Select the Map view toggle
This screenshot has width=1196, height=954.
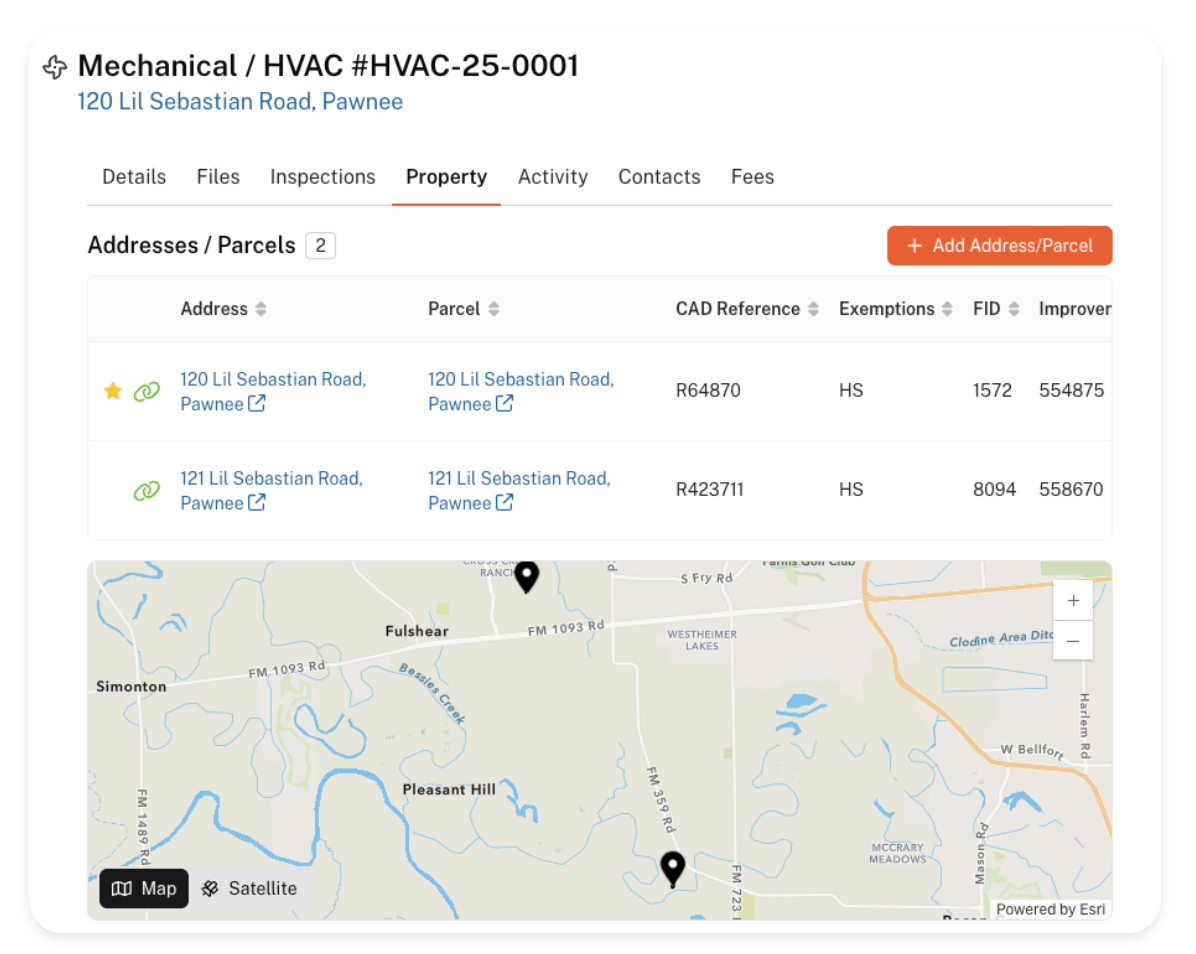(144, 888)
